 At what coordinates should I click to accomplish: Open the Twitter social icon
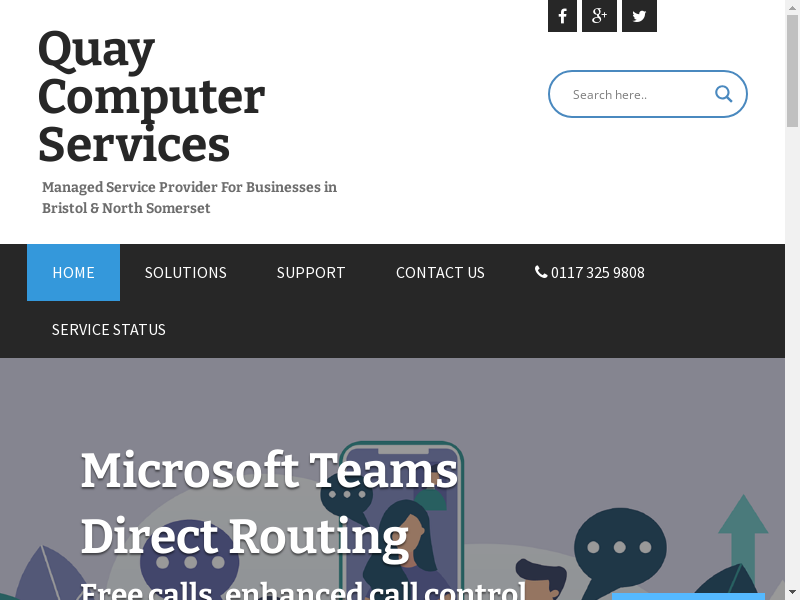click(x=639, y=16)
